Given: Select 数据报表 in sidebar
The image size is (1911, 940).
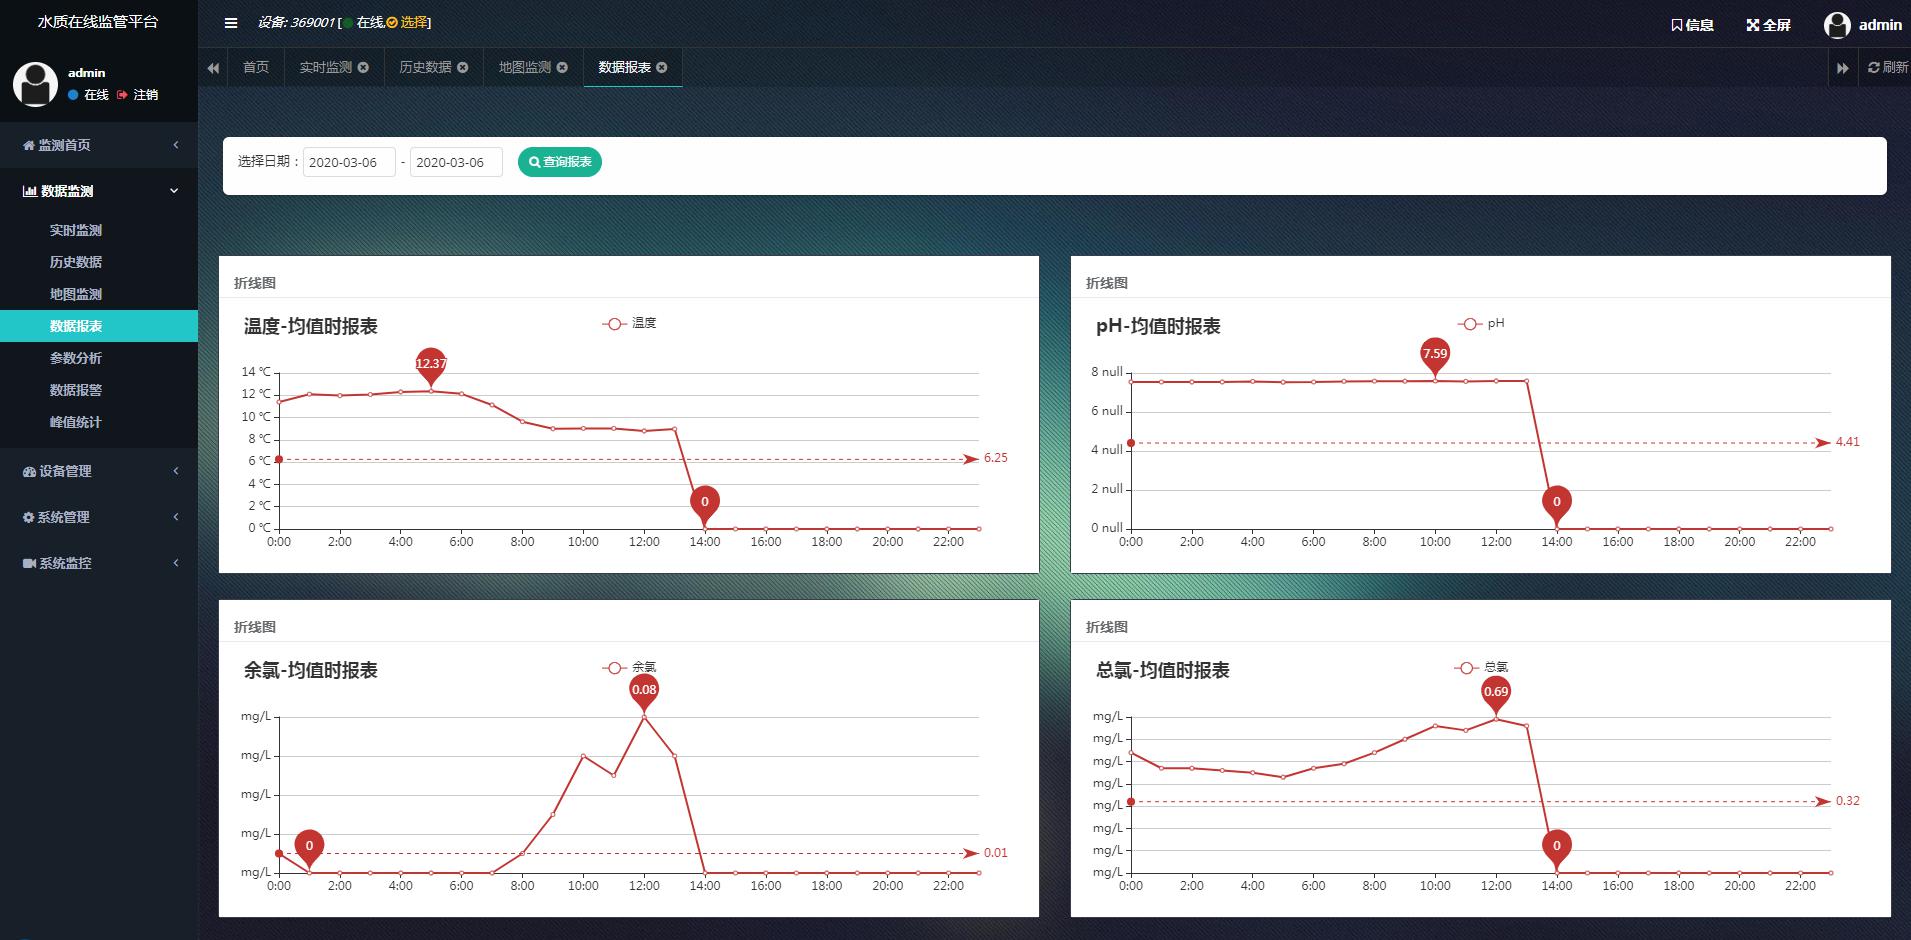Looking at the screenshot, I should pos(99,326).
